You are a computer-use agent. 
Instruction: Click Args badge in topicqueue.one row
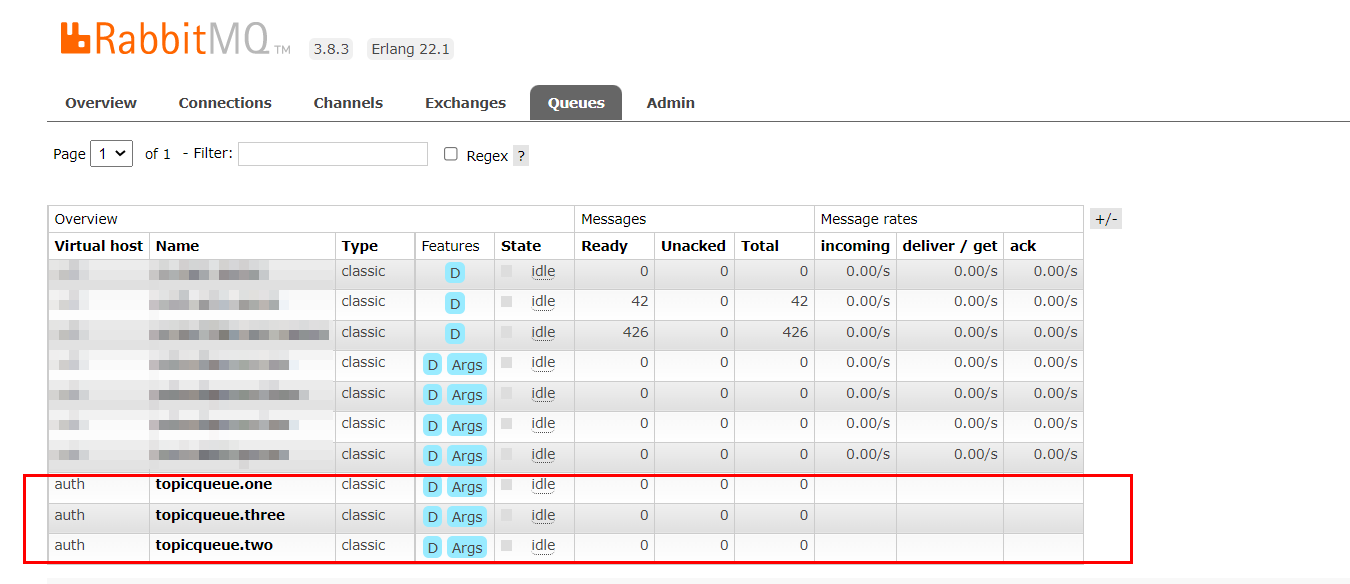[x=467, y=487]
